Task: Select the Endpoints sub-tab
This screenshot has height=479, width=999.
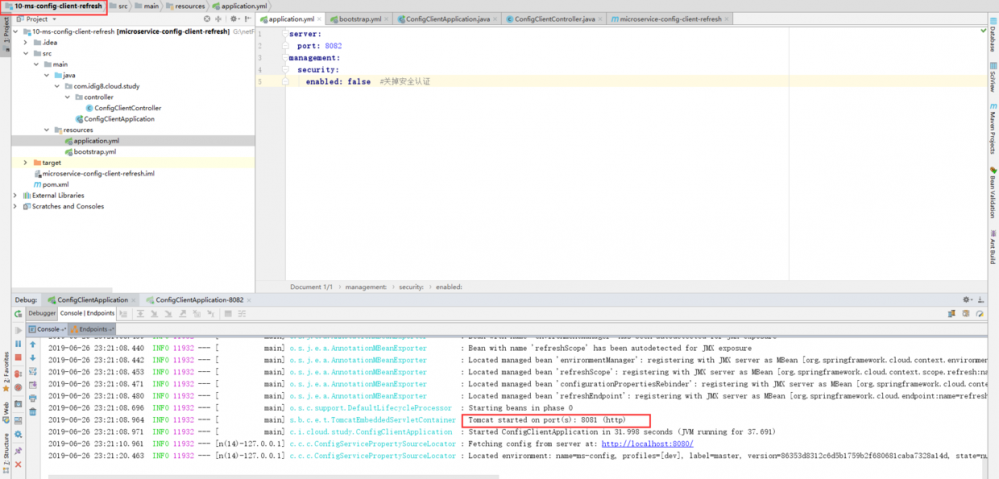Action: pos(92,329)
